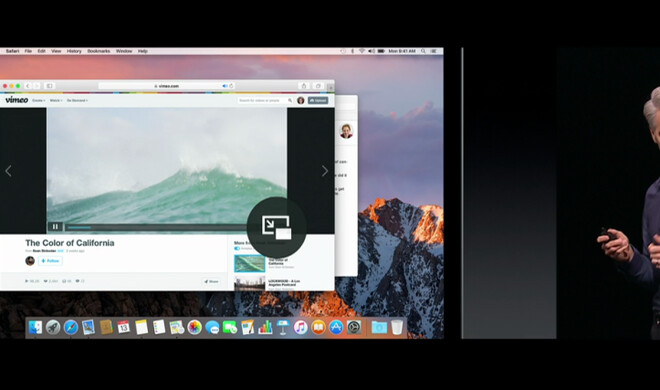Open iTunes from the Dock
The width and height of the screenshot is (660, 390).
click(301, 327)
